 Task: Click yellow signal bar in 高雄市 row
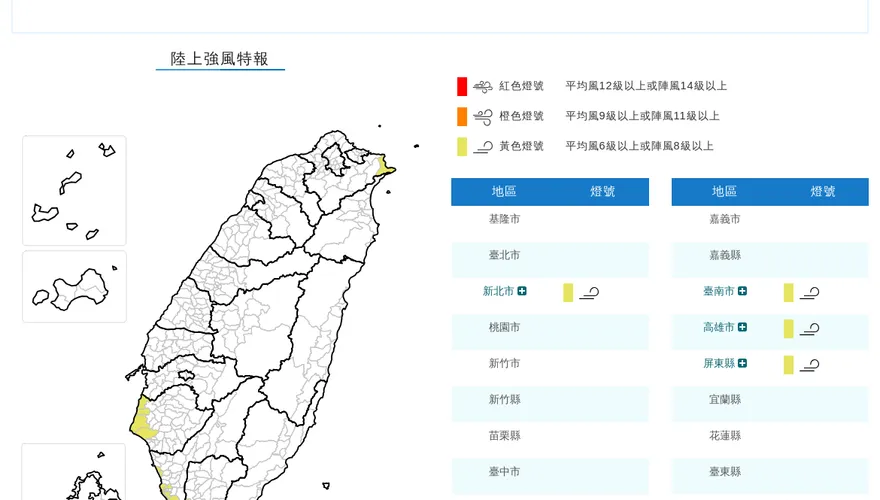pos(789,328)
